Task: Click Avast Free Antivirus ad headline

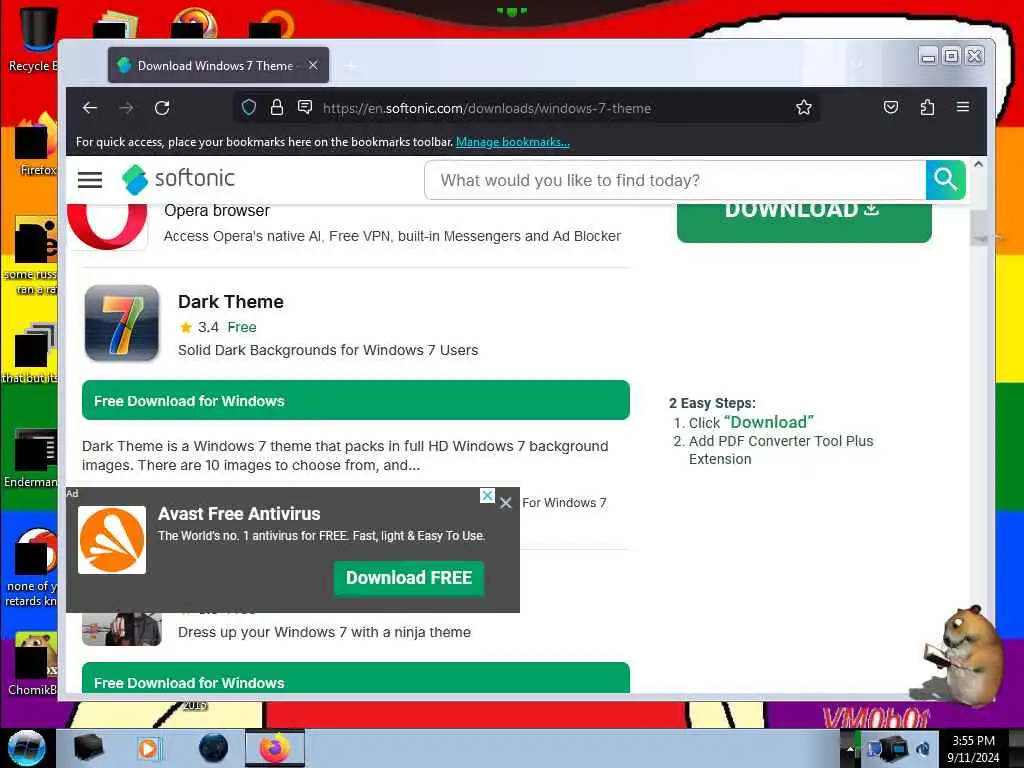Action: (239, 514)
